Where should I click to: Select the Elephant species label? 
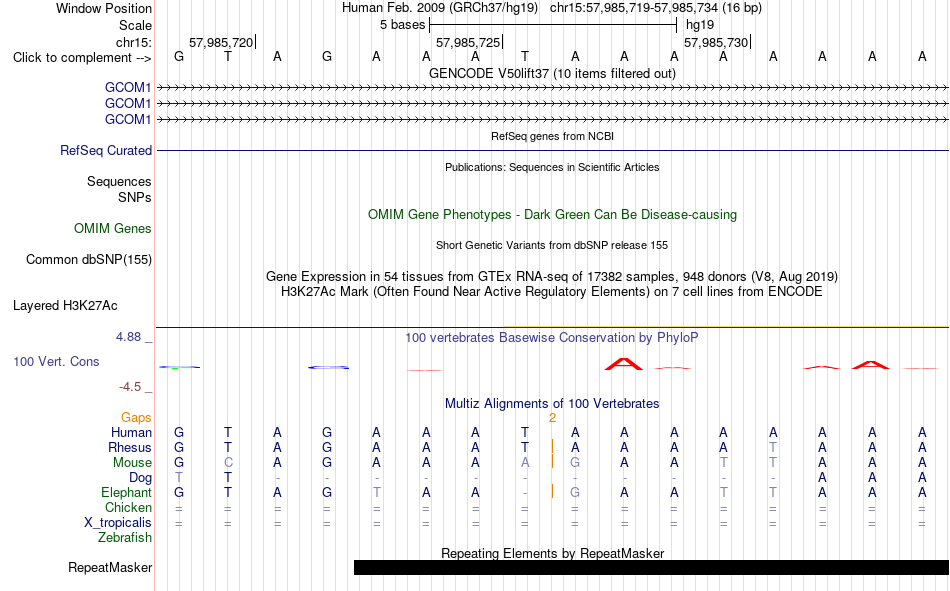click(127, 492)
